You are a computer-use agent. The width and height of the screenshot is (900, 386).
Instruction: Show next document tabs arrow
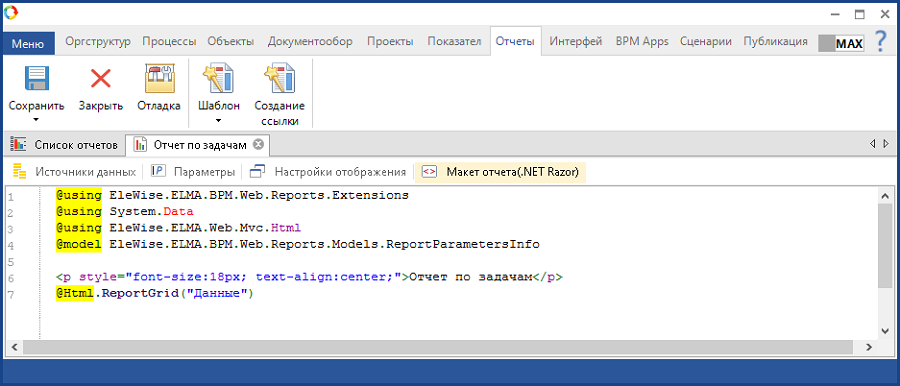pyautogui.click(x=886, y=144)
